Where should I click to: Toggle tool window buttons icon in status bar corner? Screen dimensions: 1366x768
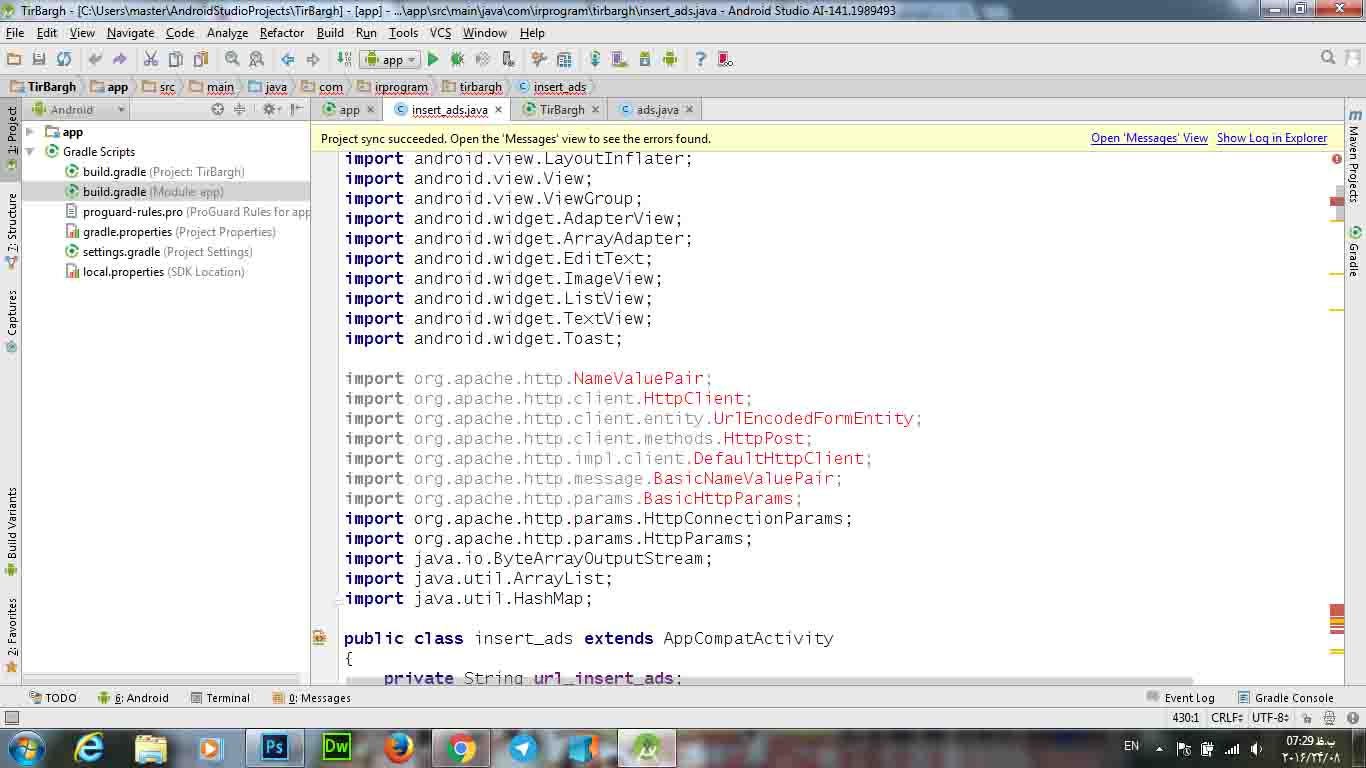pos(12,718)
